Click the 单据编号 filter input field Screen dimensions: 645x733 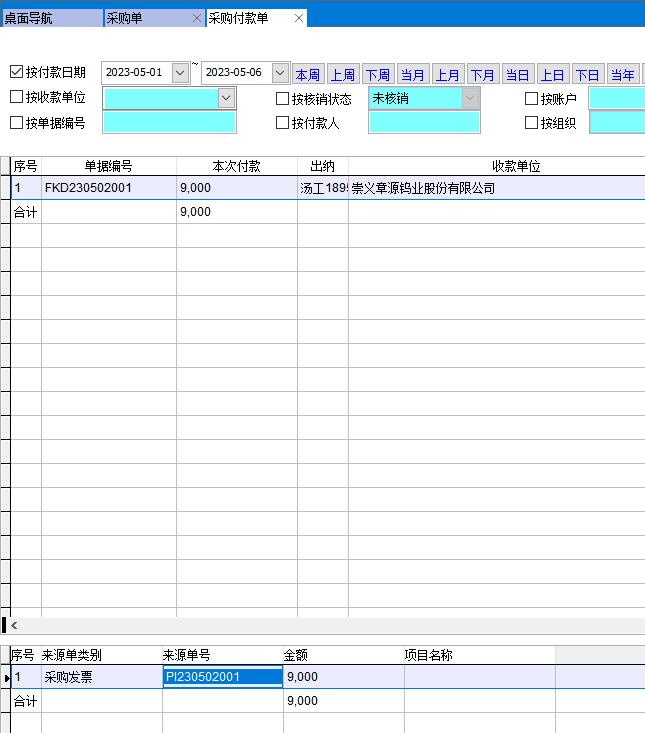pos(169,123)
